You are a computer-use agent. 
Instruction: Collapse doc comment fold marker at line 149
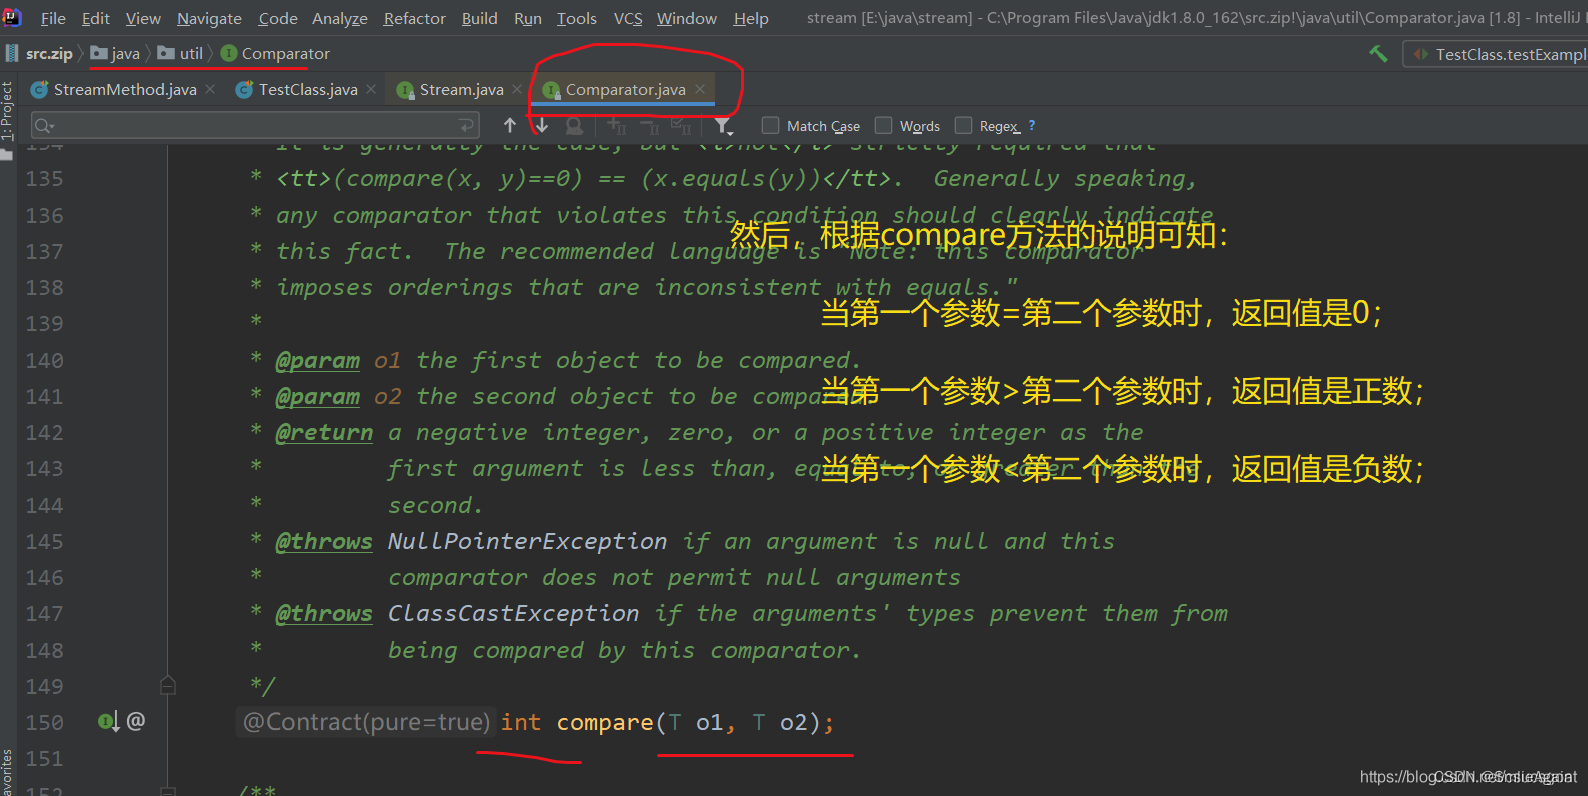(168, 685)
